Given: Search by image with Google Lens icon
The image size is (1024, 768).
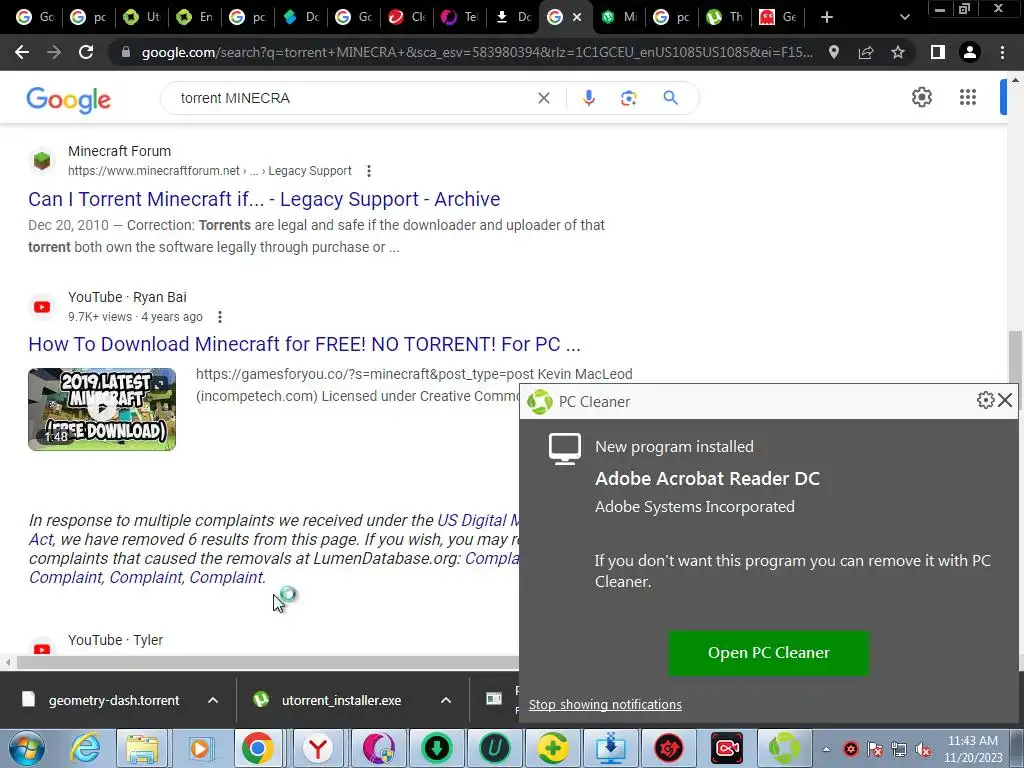Looking at the screenshot, I should pyautogui.click(x=628, y=98).
